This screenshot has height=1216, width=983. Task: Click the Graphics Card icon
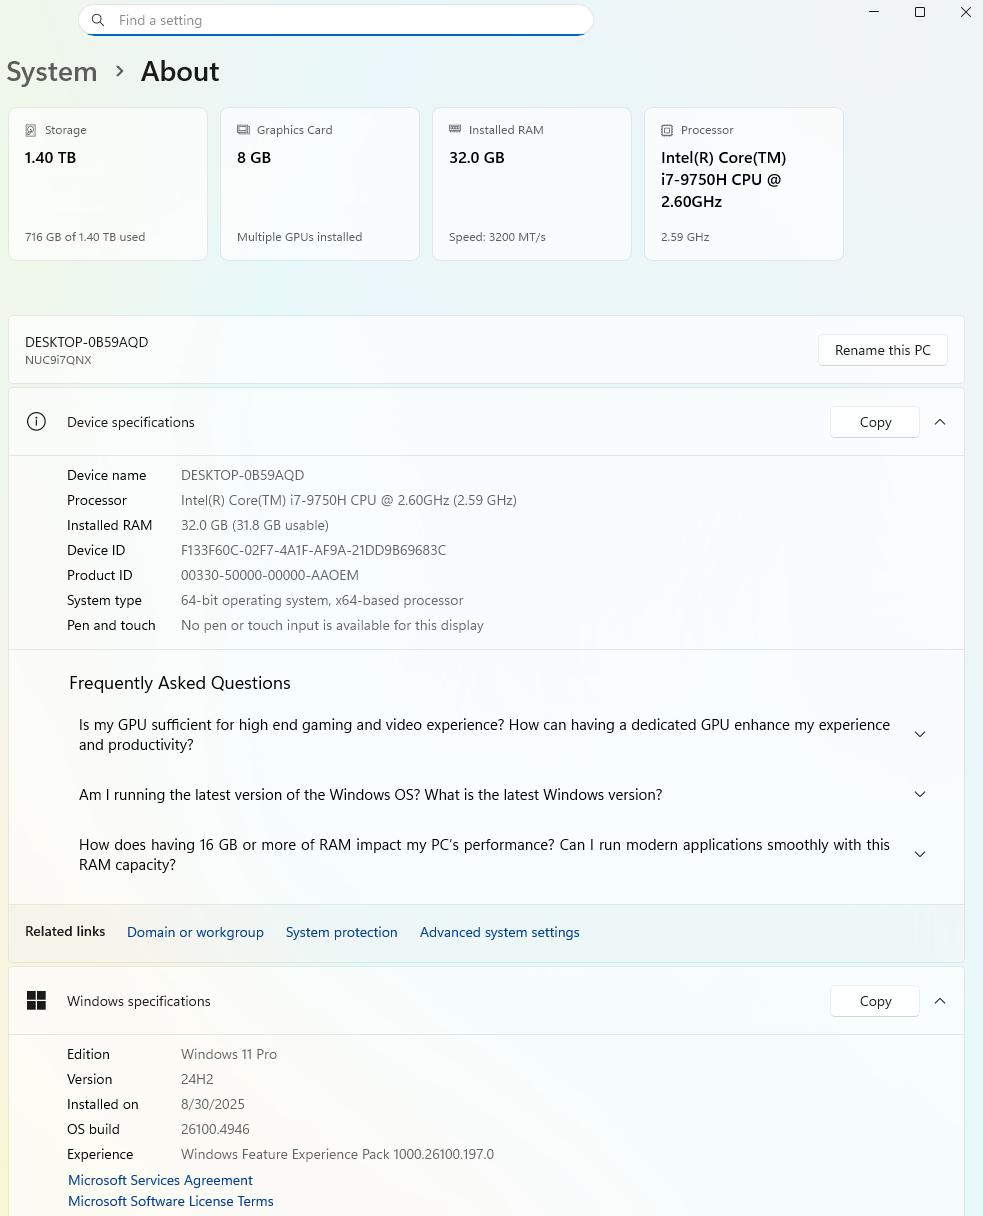(243, 130)
